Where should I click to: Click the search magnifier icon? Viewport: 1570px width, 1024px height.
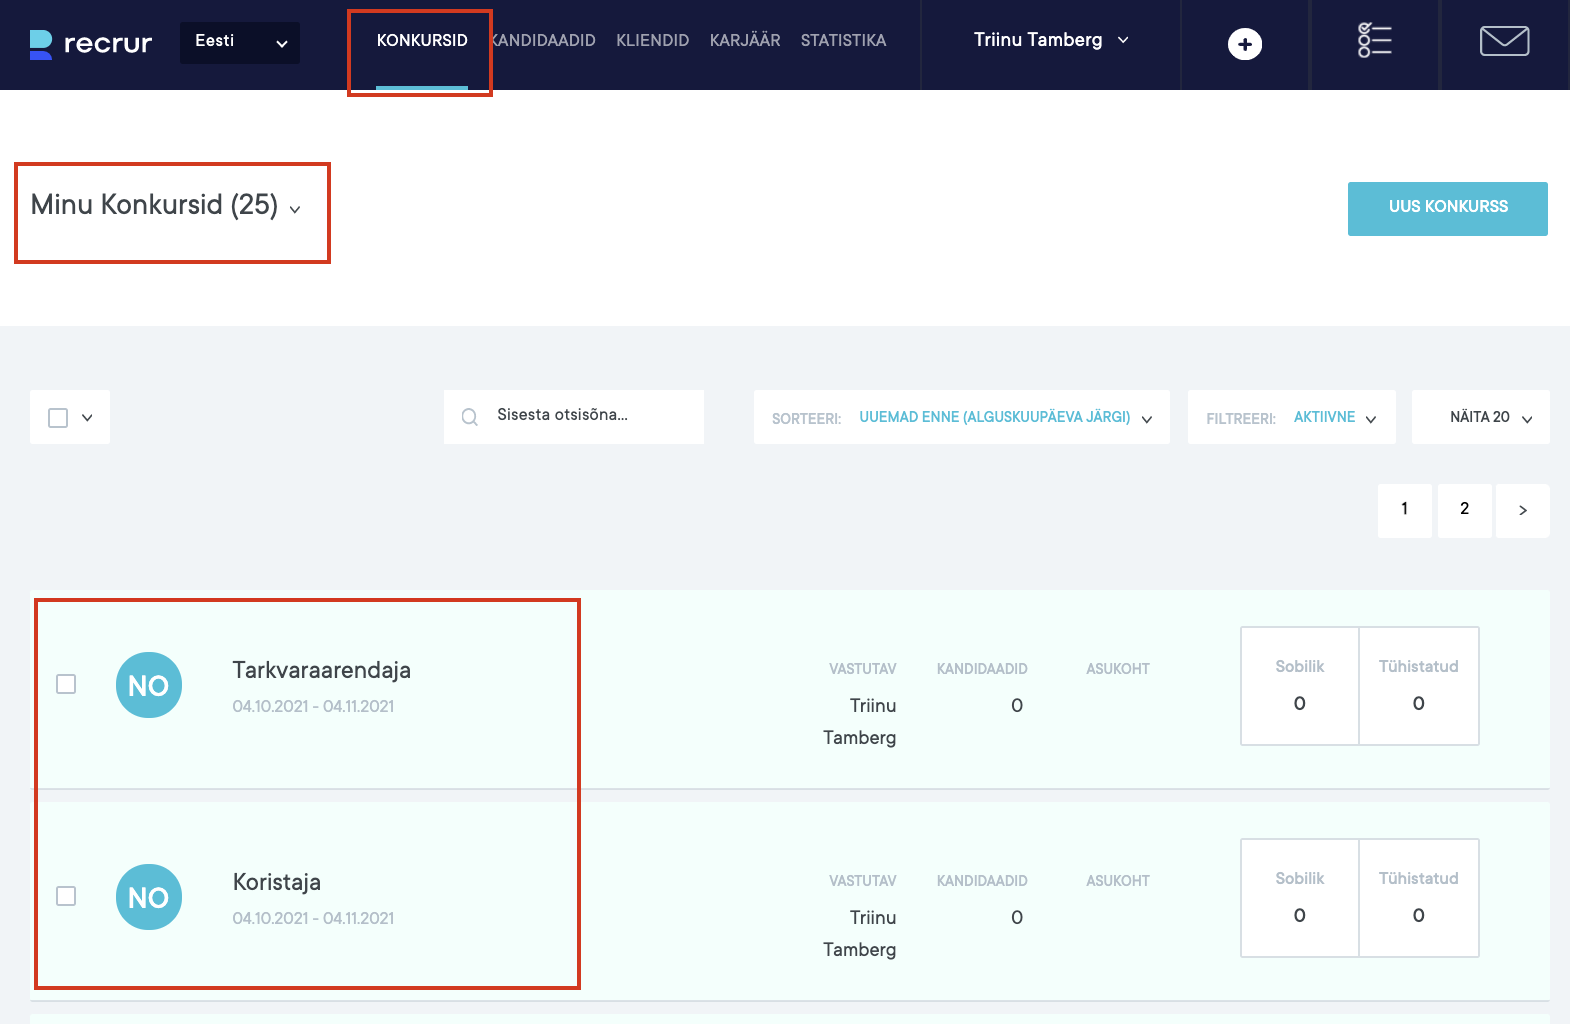470,417
